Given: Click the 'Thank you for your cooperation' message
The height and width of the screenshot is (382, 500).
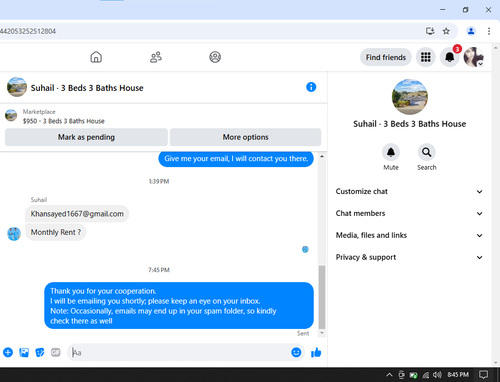Looking at the screenshot, I should 179,306.
